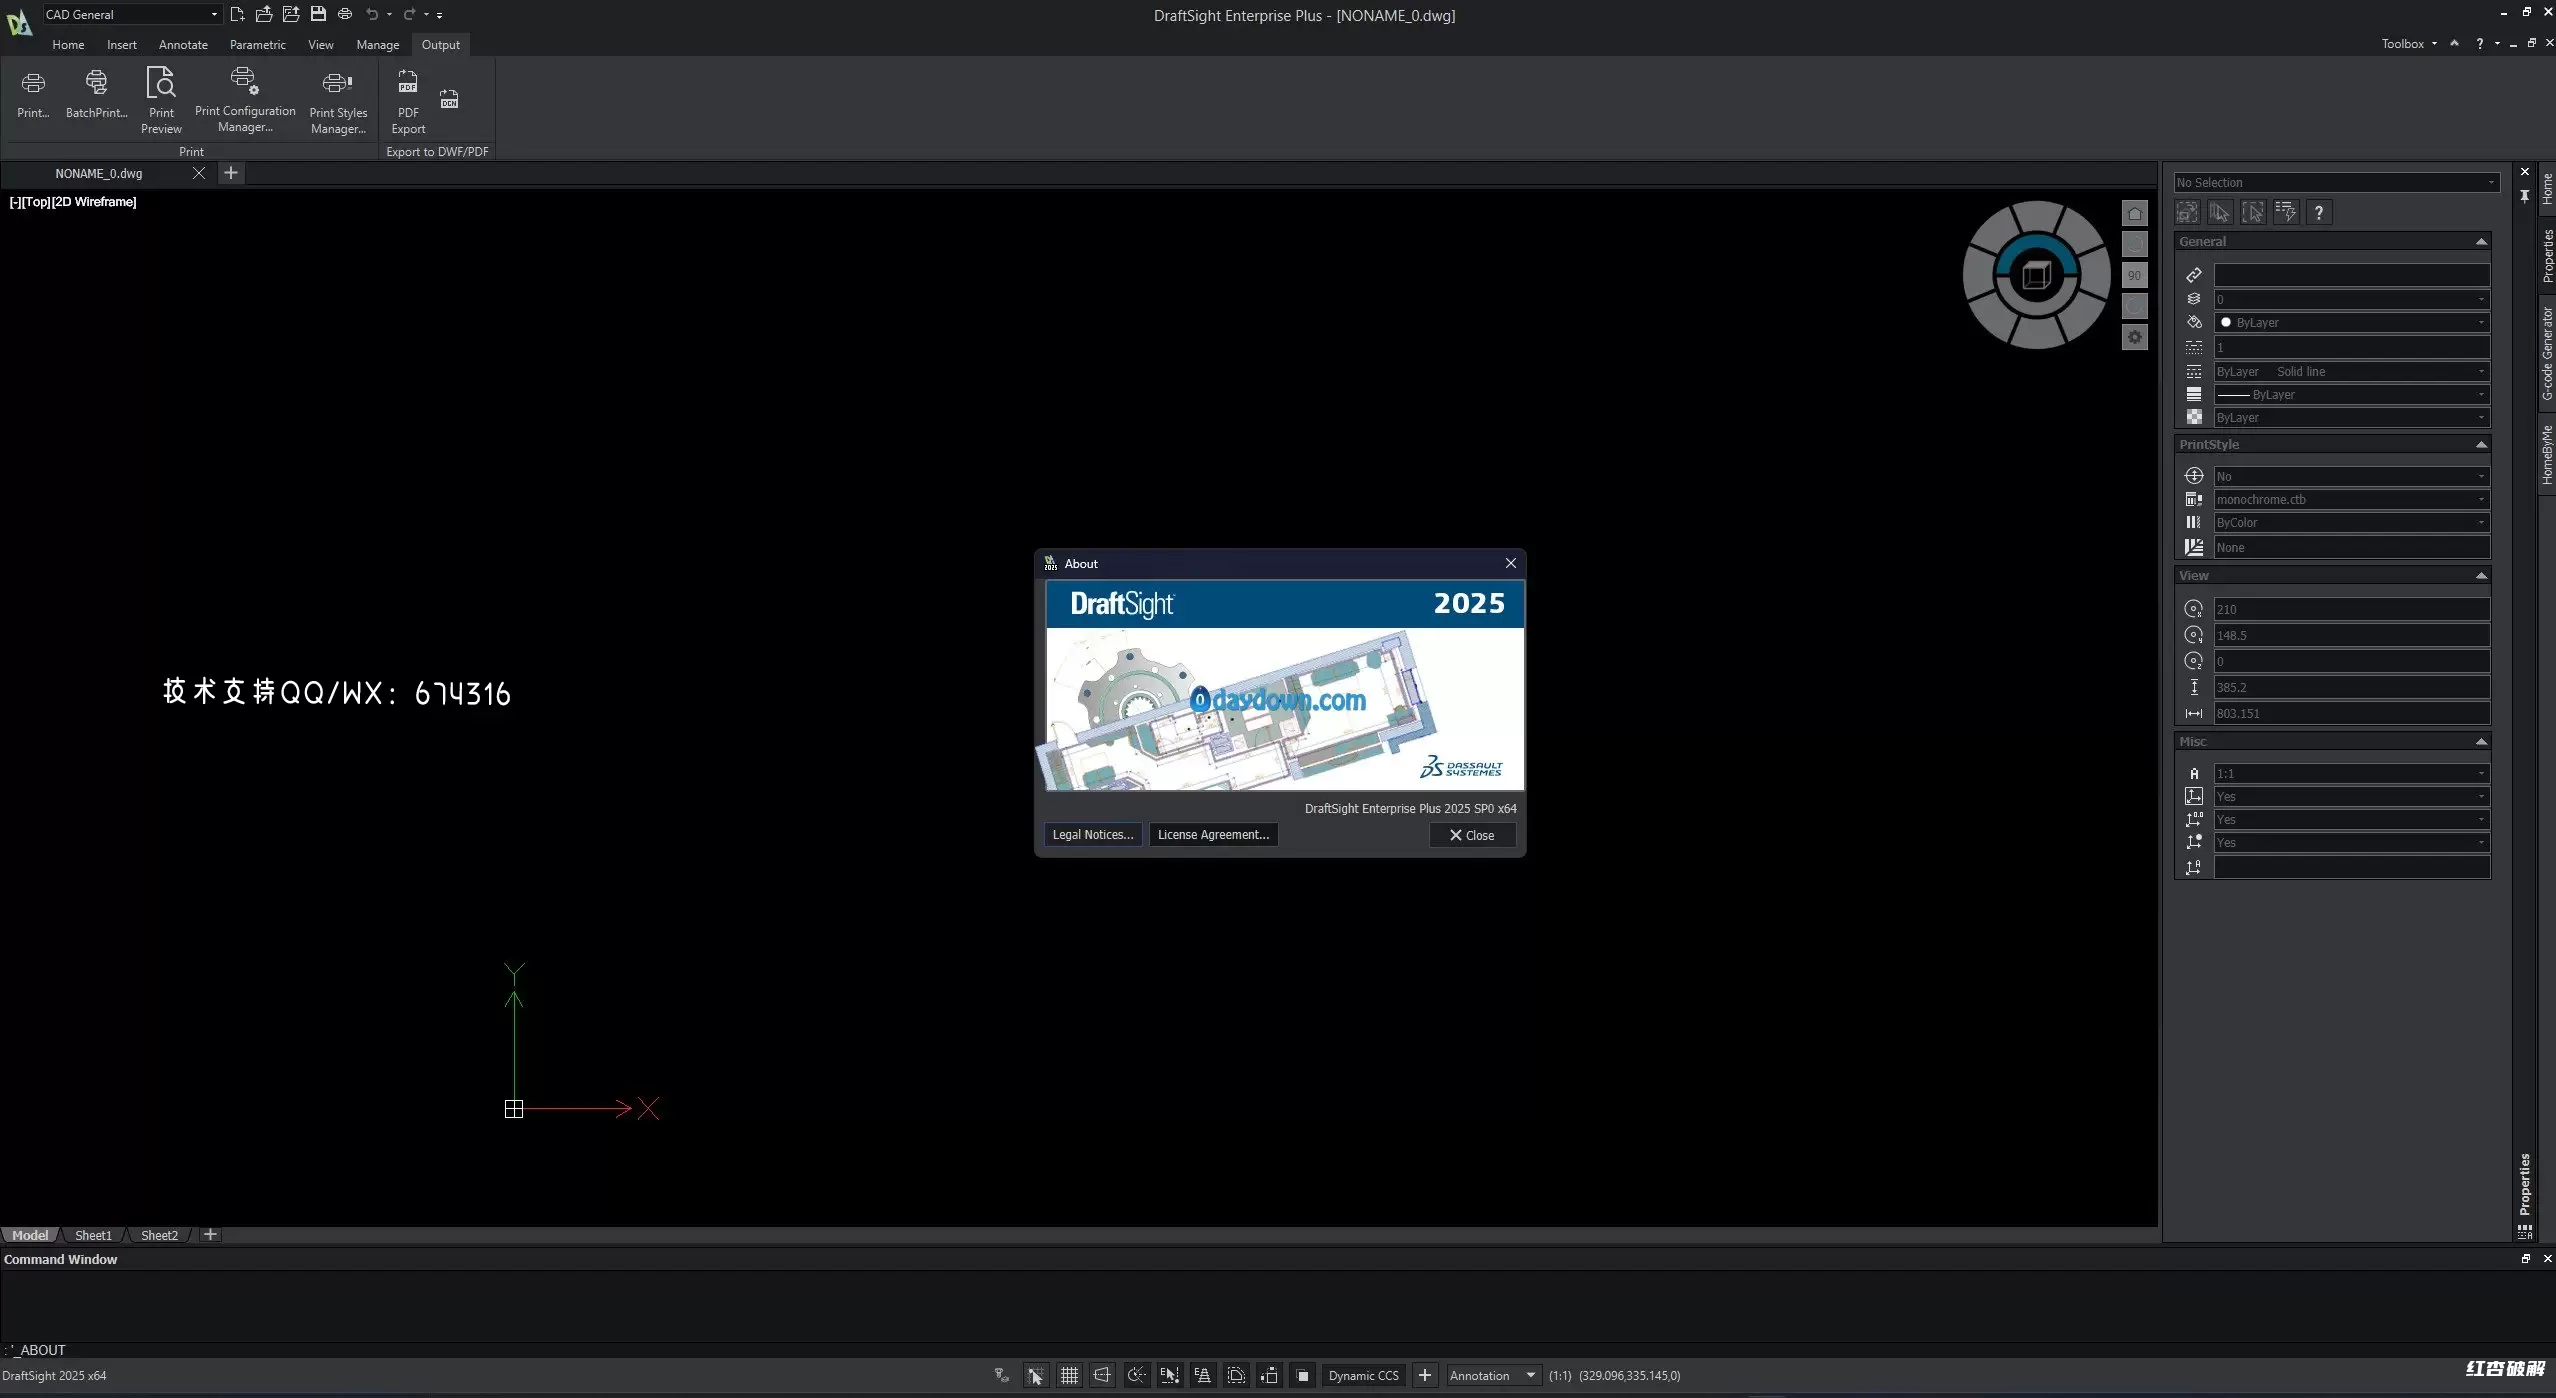Switch to the Annotate ribbon tab

(183, 44)
